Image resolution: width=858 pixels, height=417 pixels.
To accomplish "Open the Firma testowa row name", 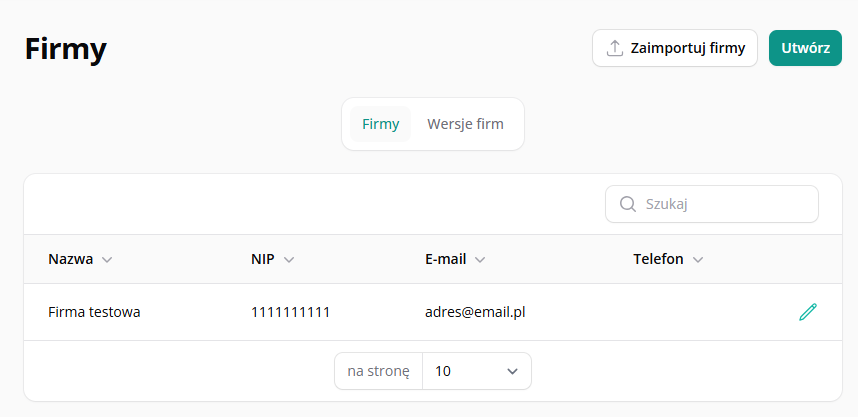I will click(94, 312).
